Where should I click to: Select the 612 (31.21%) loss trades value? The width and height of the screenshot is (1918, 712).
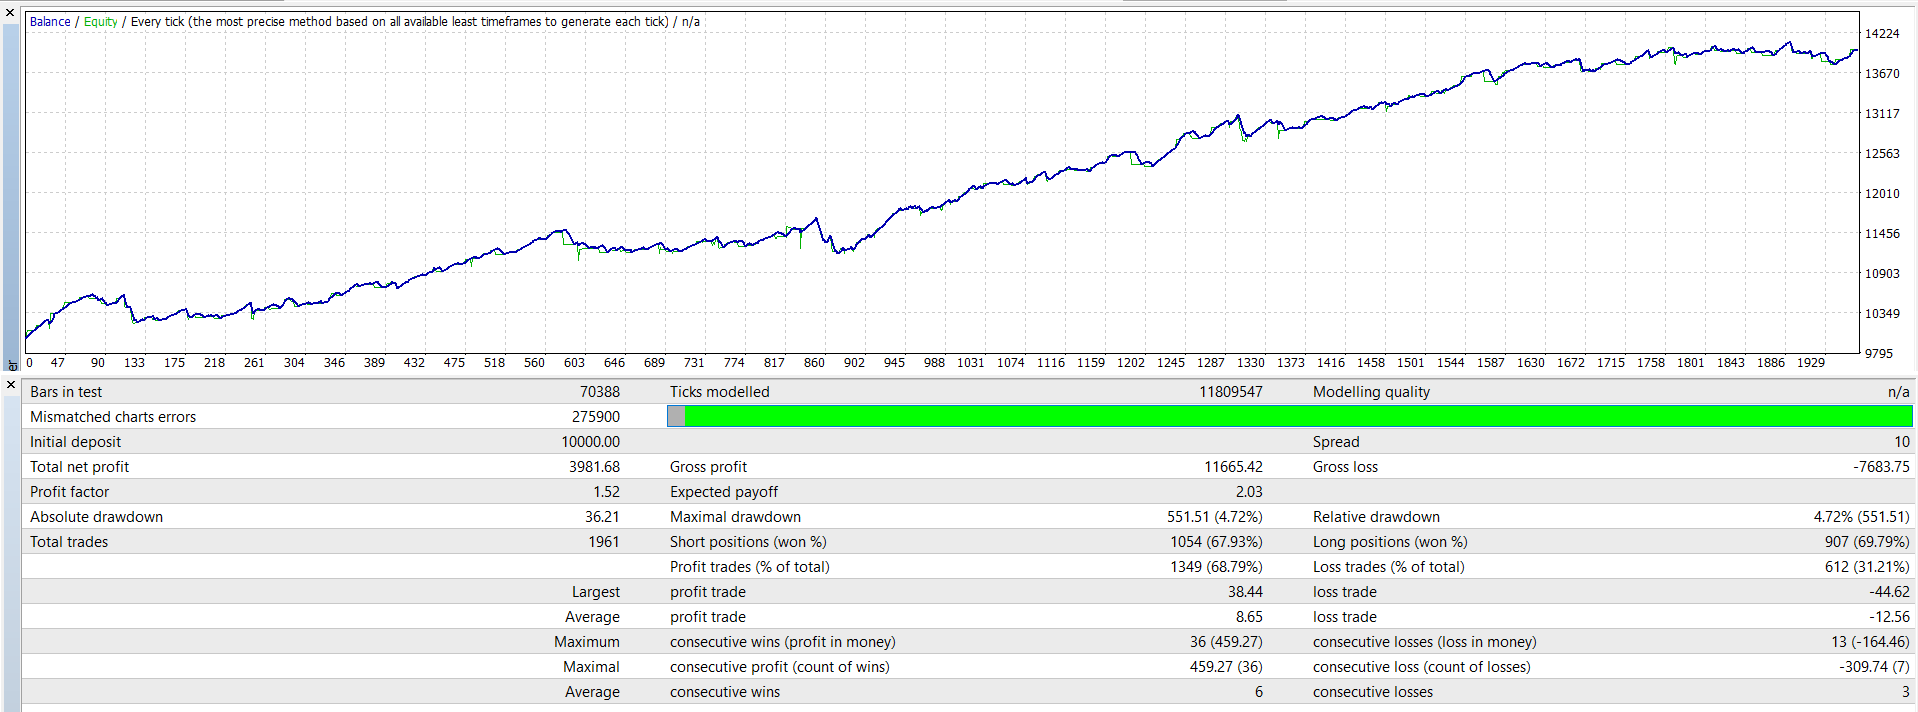[1867, 567]
